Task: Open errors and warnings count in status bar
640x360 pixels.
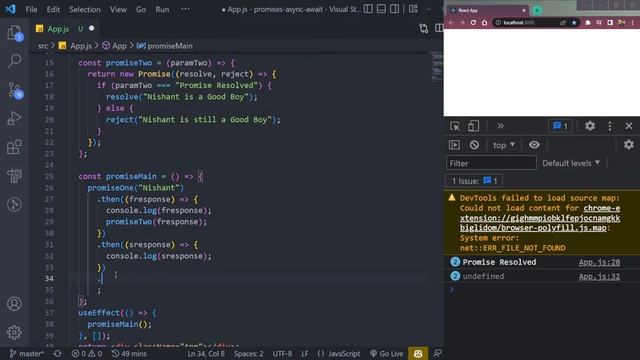Action: coord(87,353)
